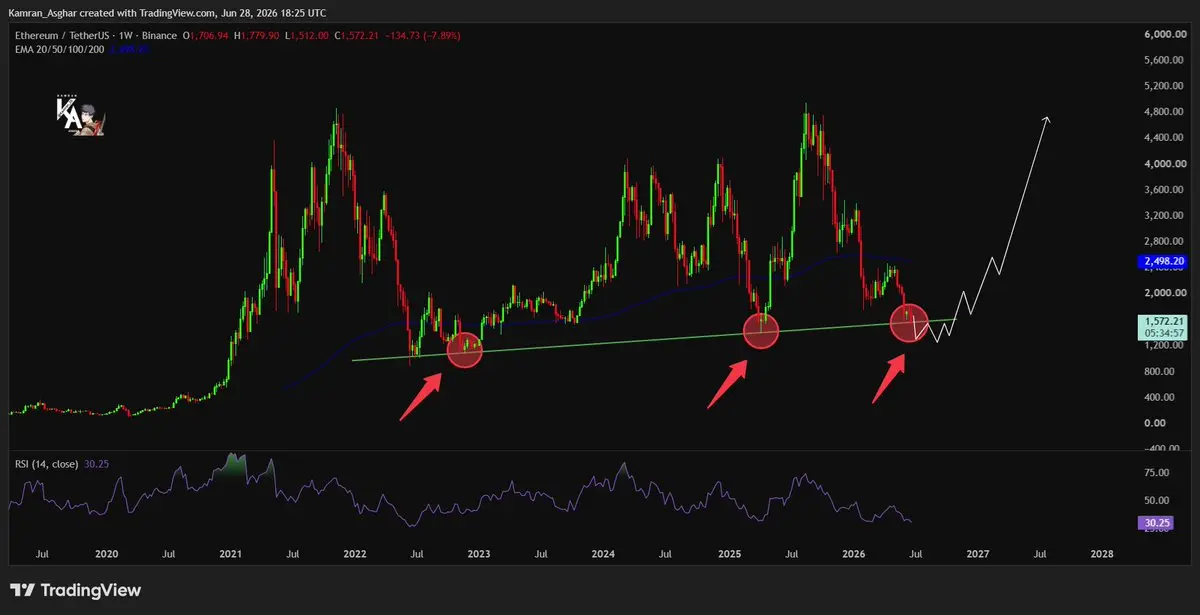The width and height of the screenshot is (1200, 615).
Task: Click the 1,200.00 price axis label
Action: (x=1163, y=346)
